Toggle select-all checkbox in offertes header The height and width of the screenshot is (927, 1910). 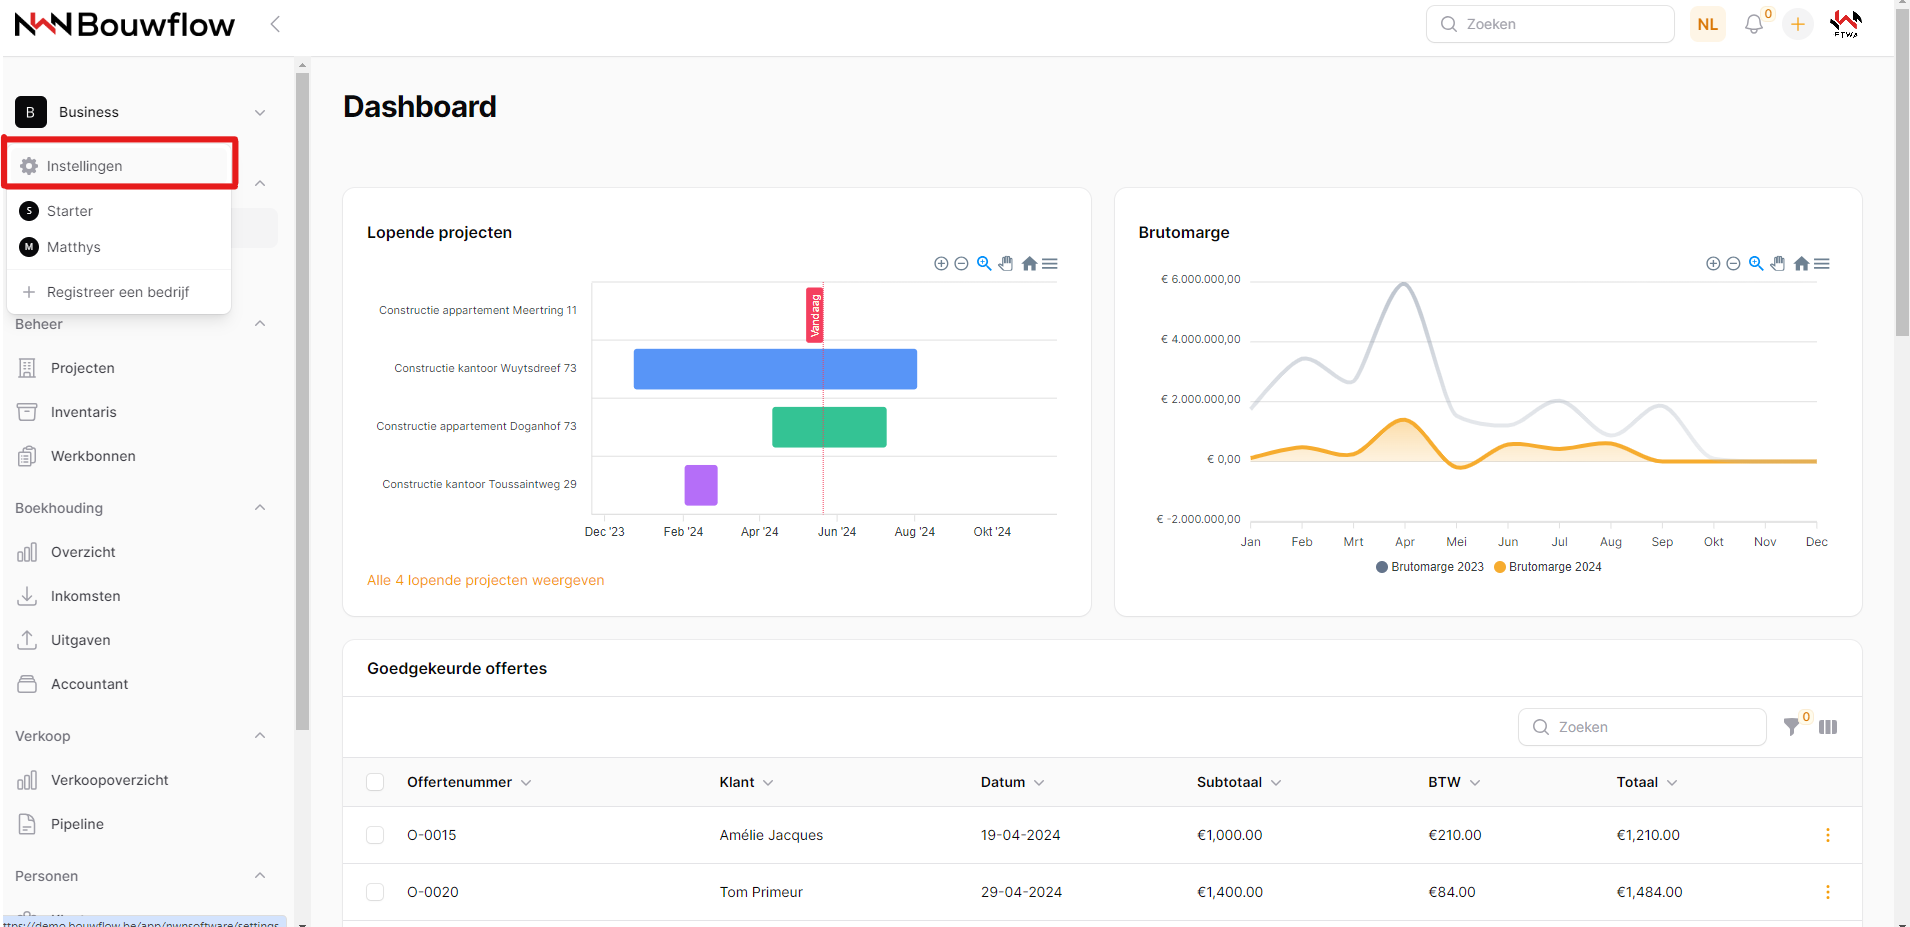point(375,782)
